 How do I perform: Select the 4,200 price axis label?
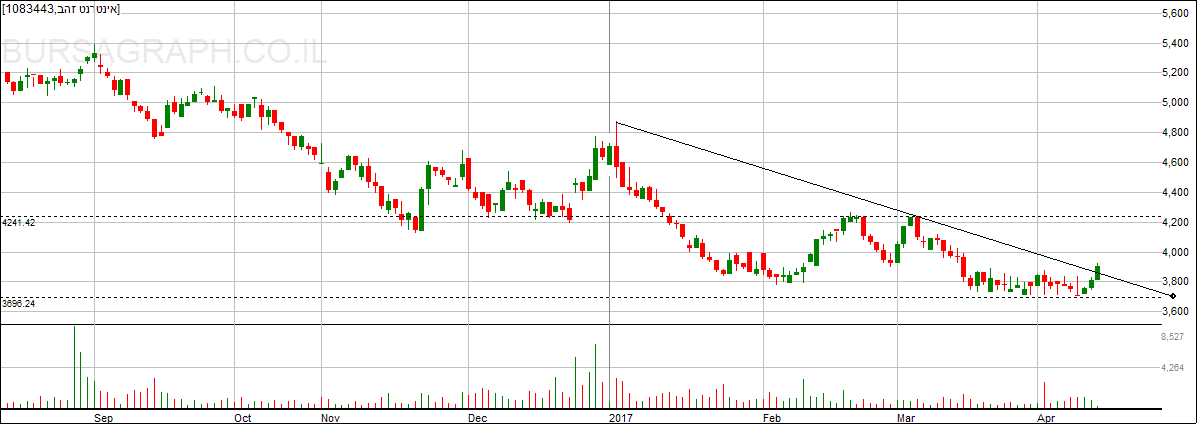coord(1176,223)
